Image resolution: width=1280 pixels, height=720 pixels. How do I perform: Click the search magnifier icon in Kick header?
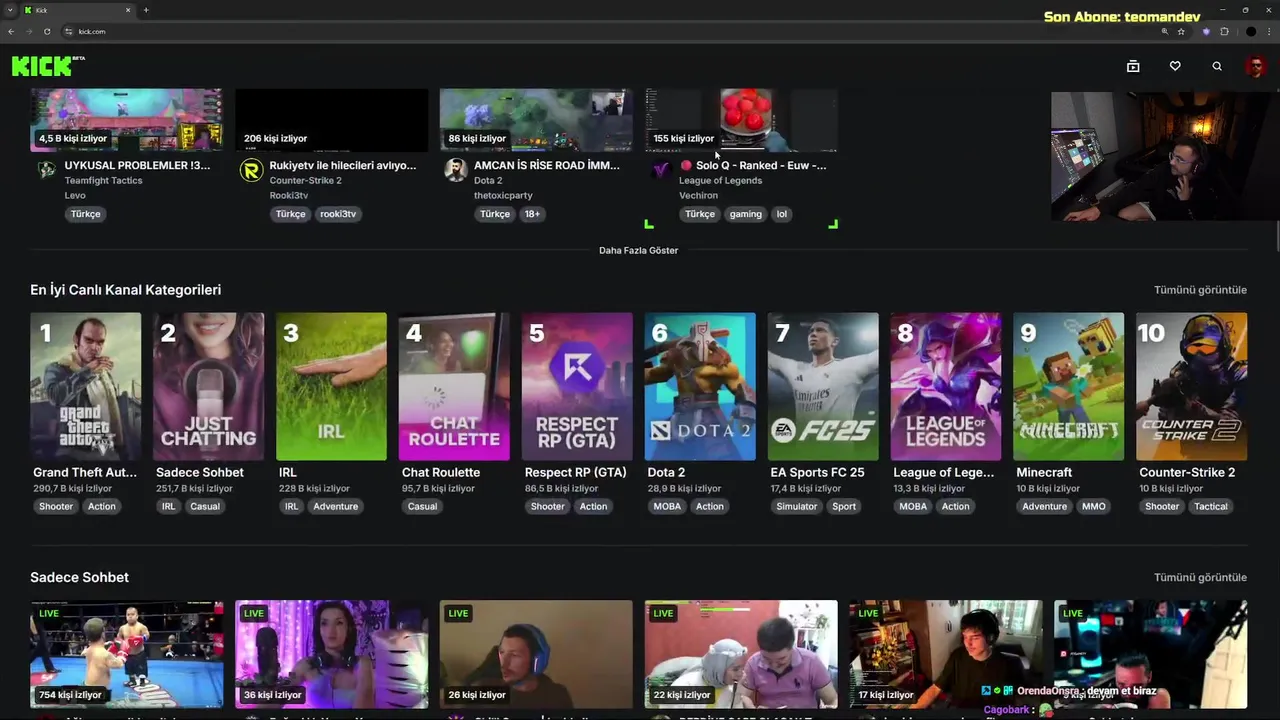coord(1217,66)
